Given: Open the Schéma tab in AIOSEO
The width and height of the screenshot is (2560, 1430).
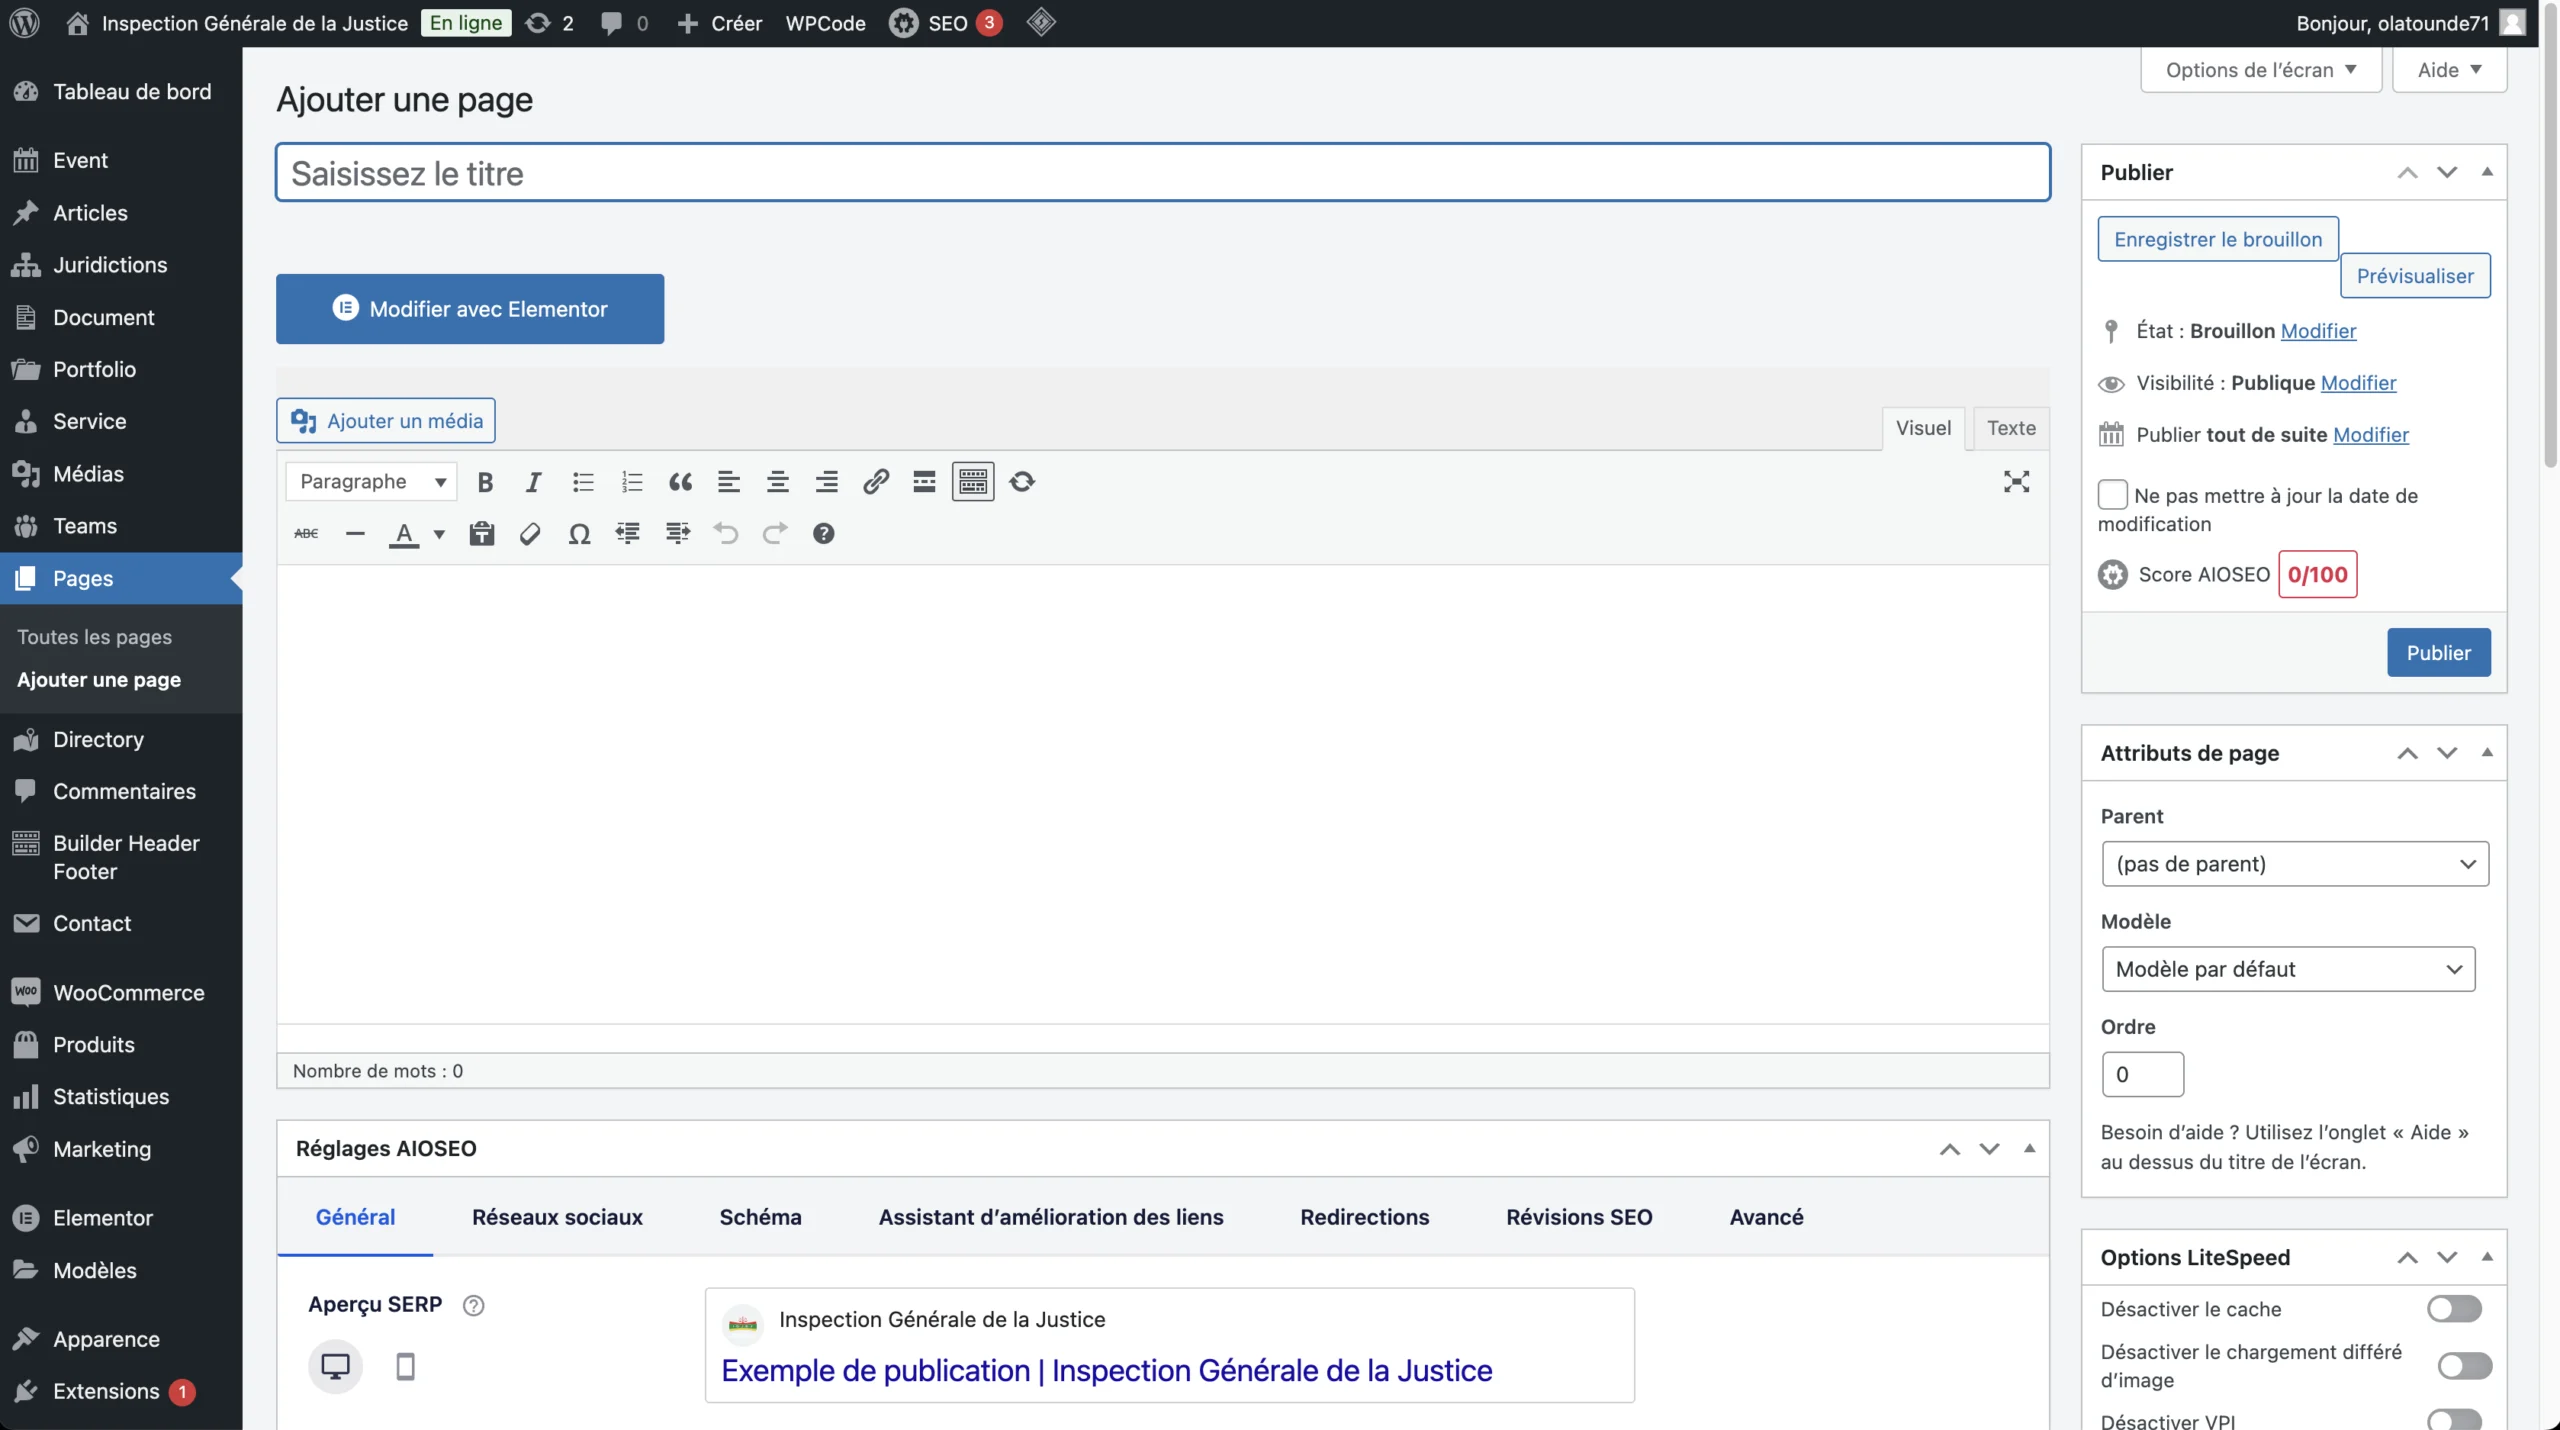Looking at the screenshot, I should (x=760, y=1217).
